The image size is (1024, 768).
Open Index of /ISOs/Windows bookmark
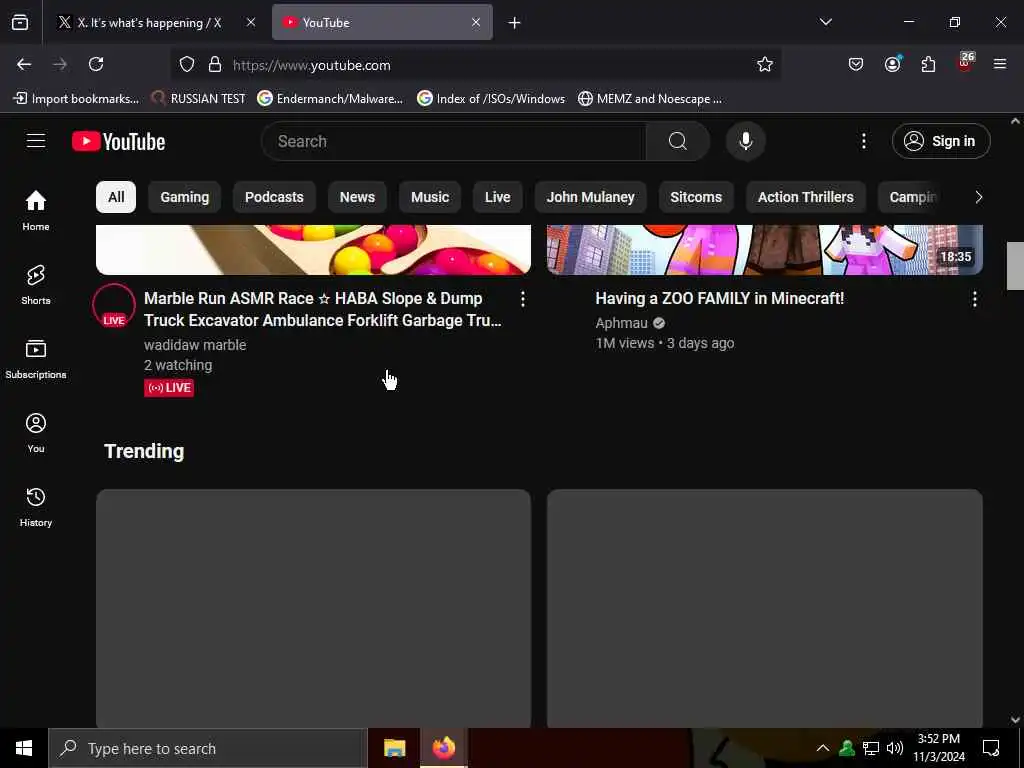(491, 99)
